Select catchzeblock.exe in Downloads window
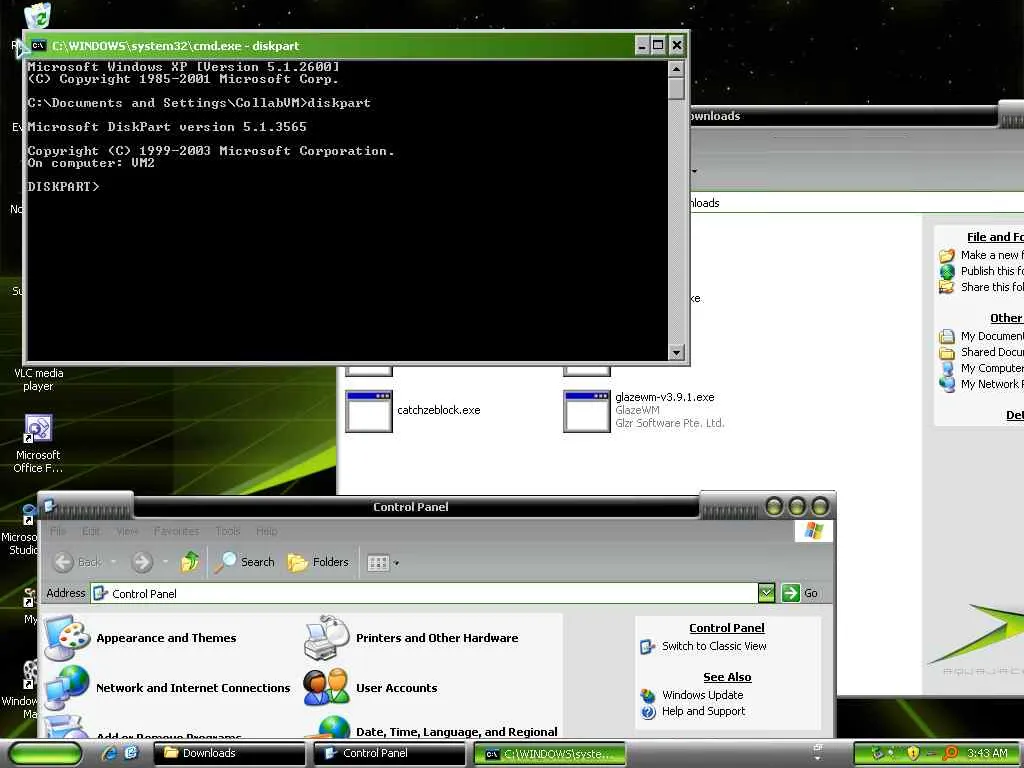Image resolution: width=1024 pixels, height=768 pixels. coord(413,410)
